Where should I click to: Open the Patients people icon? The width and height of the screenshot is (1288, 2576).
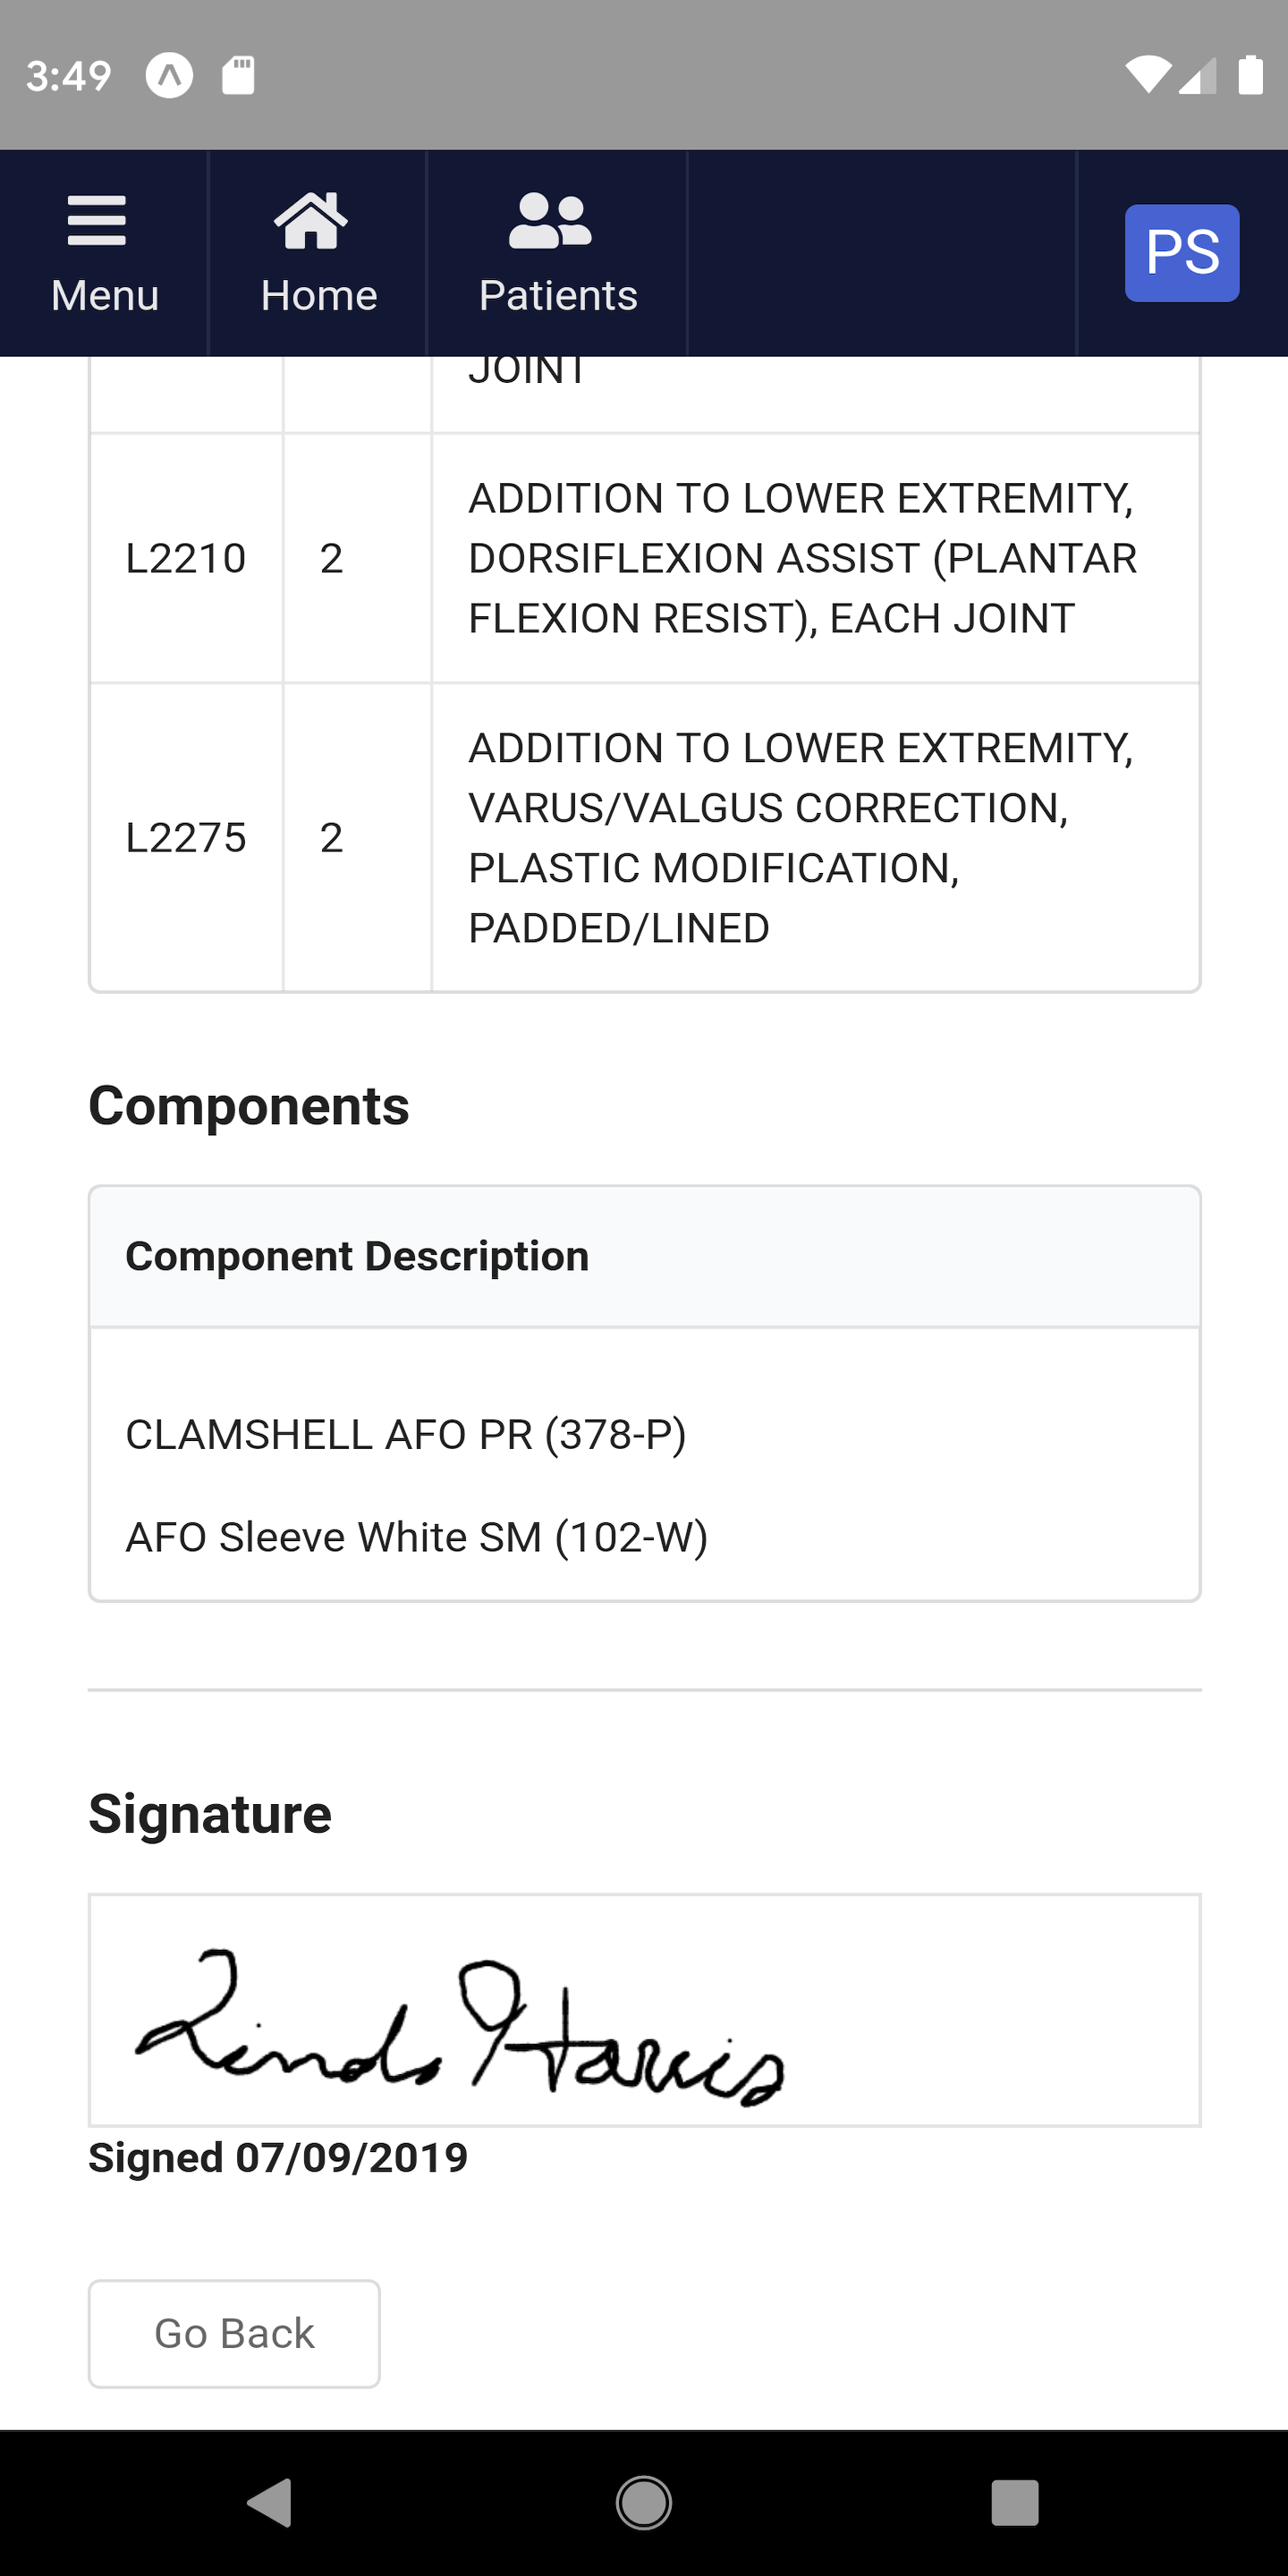tap(550, 220)
